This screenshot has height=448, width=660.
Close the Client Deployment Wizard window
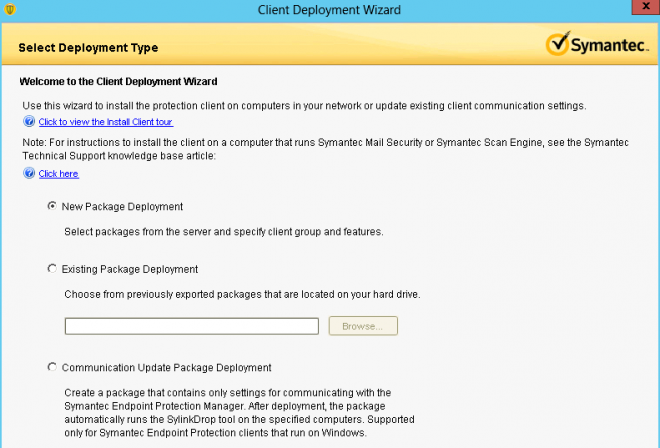tap(645, 7)
